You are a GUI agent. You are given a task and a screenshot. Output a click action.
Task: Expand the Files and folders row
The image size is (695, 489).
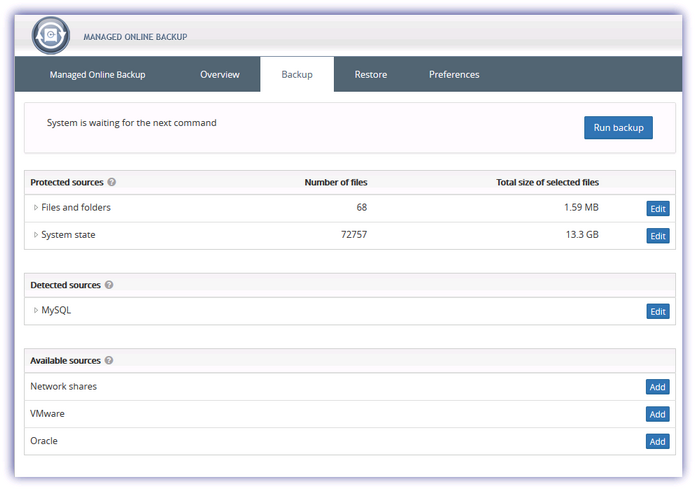click(35, 207)
